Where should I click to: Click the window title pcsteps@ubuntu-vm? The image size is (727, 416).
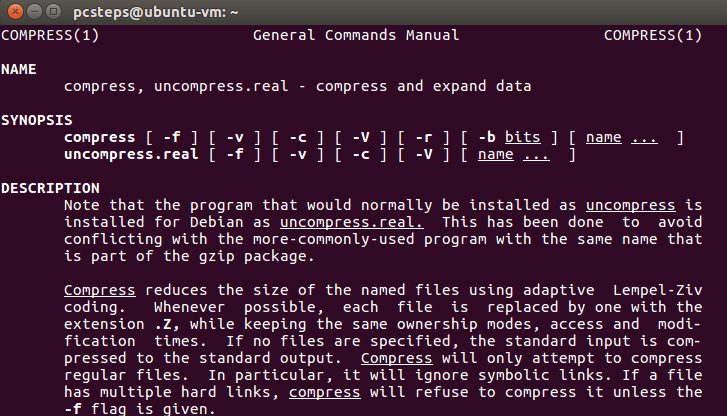(156, 12)
